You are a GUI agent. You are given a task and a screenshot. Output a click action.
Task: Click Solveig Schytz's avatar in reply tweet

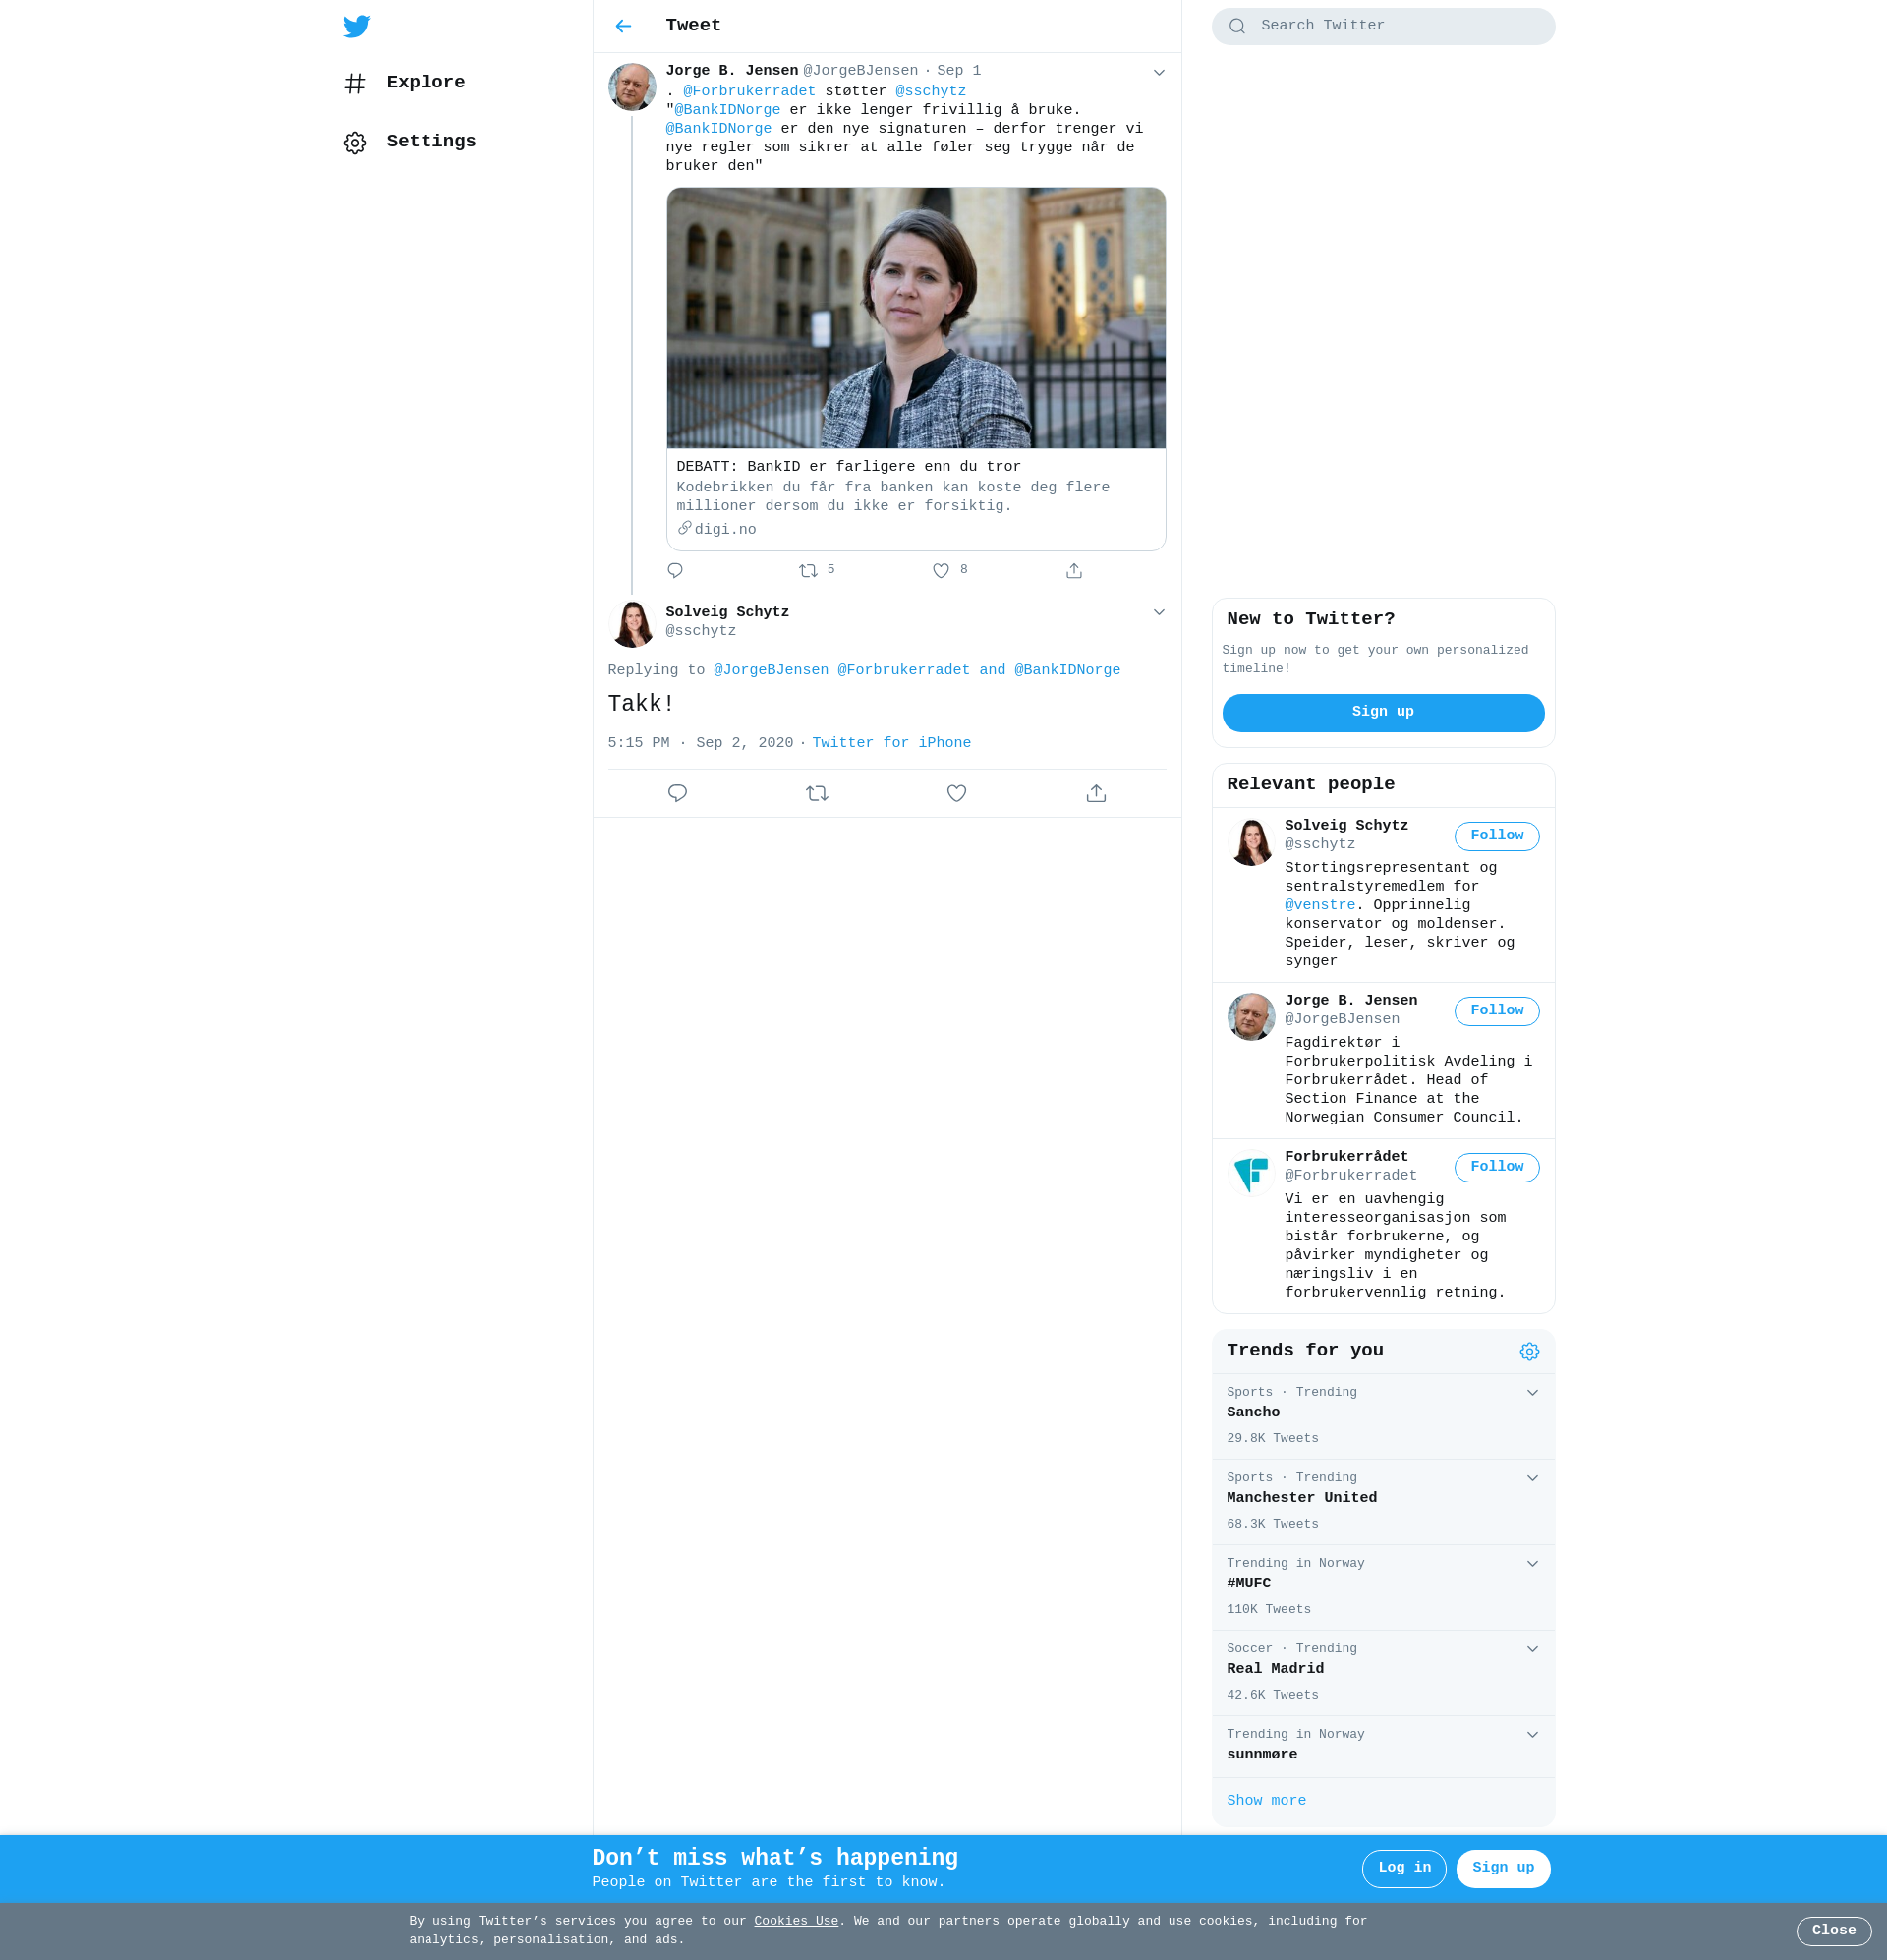pos(632,623)
